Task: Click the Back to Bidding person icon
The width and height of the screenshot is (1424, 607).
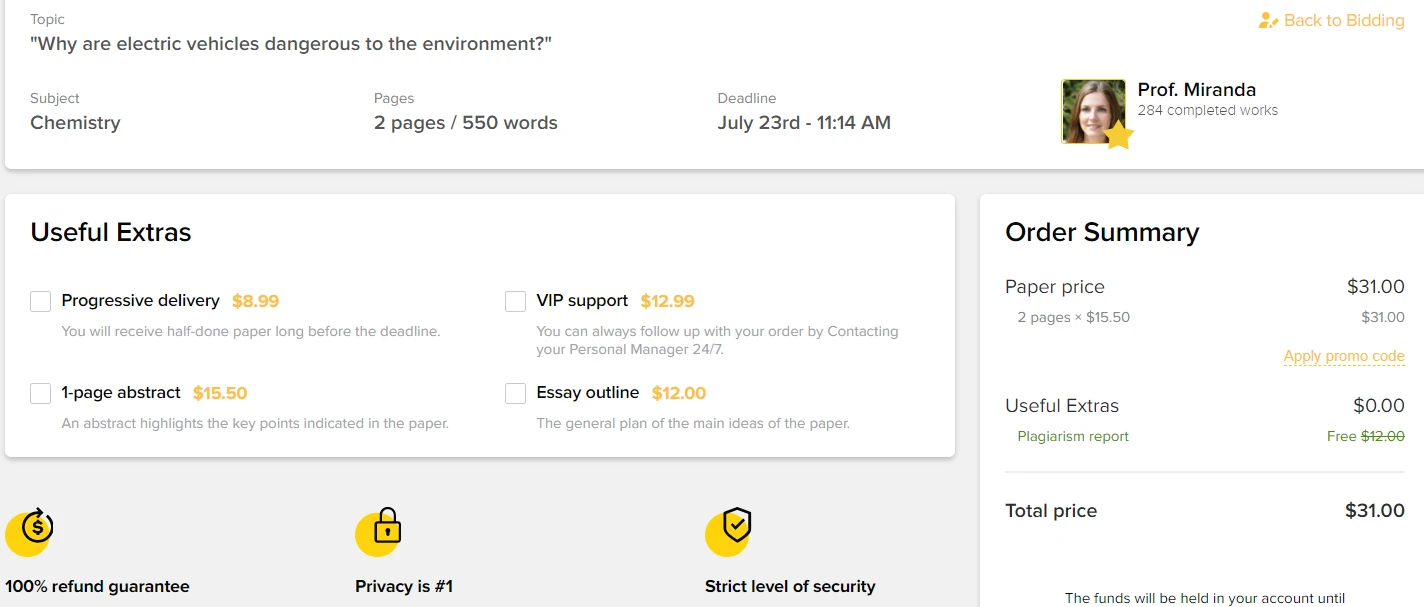Action: tap(1268, 21)
